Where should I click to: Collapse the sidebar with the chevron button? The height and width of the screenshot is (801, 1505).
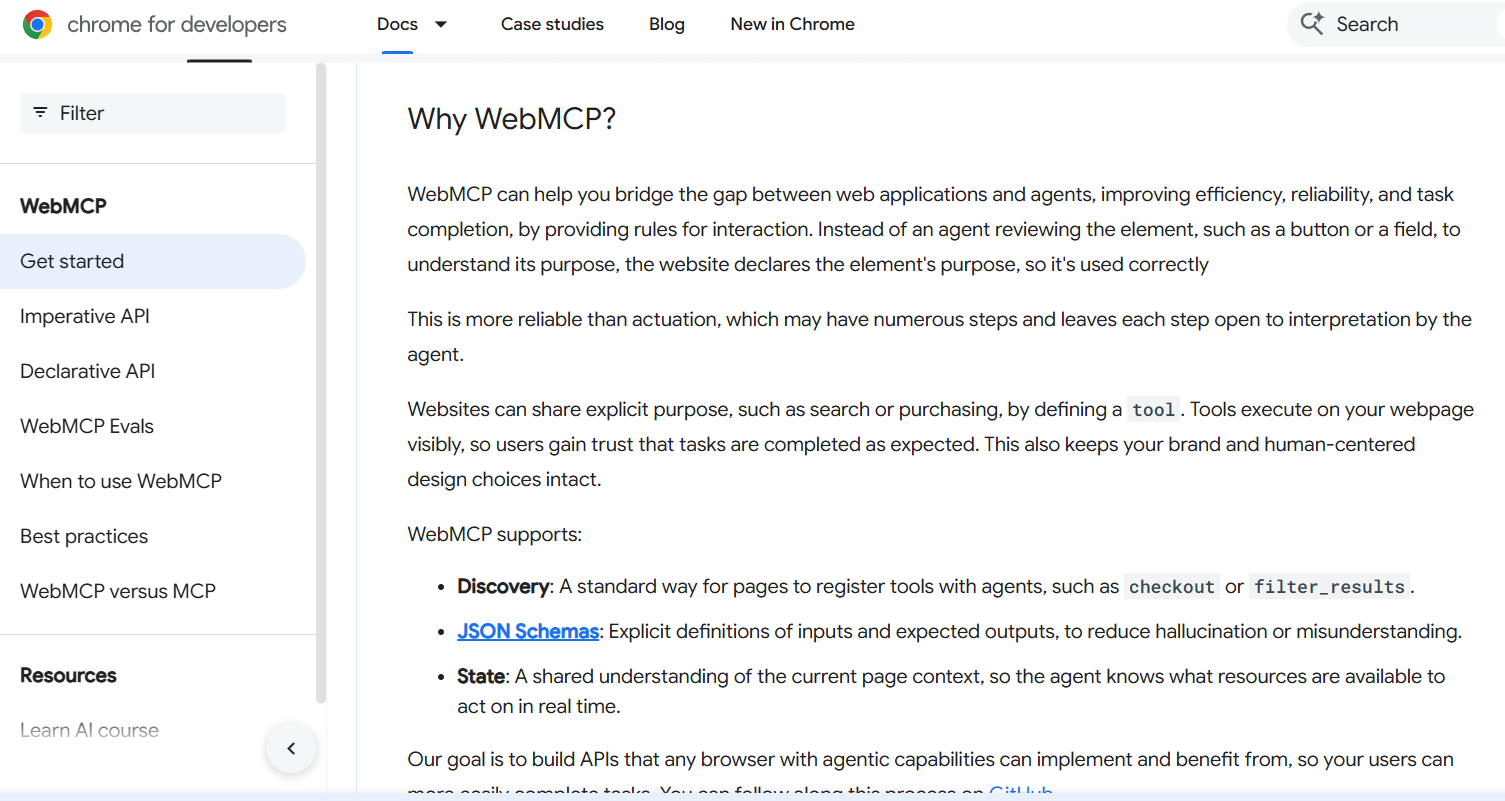291,748
